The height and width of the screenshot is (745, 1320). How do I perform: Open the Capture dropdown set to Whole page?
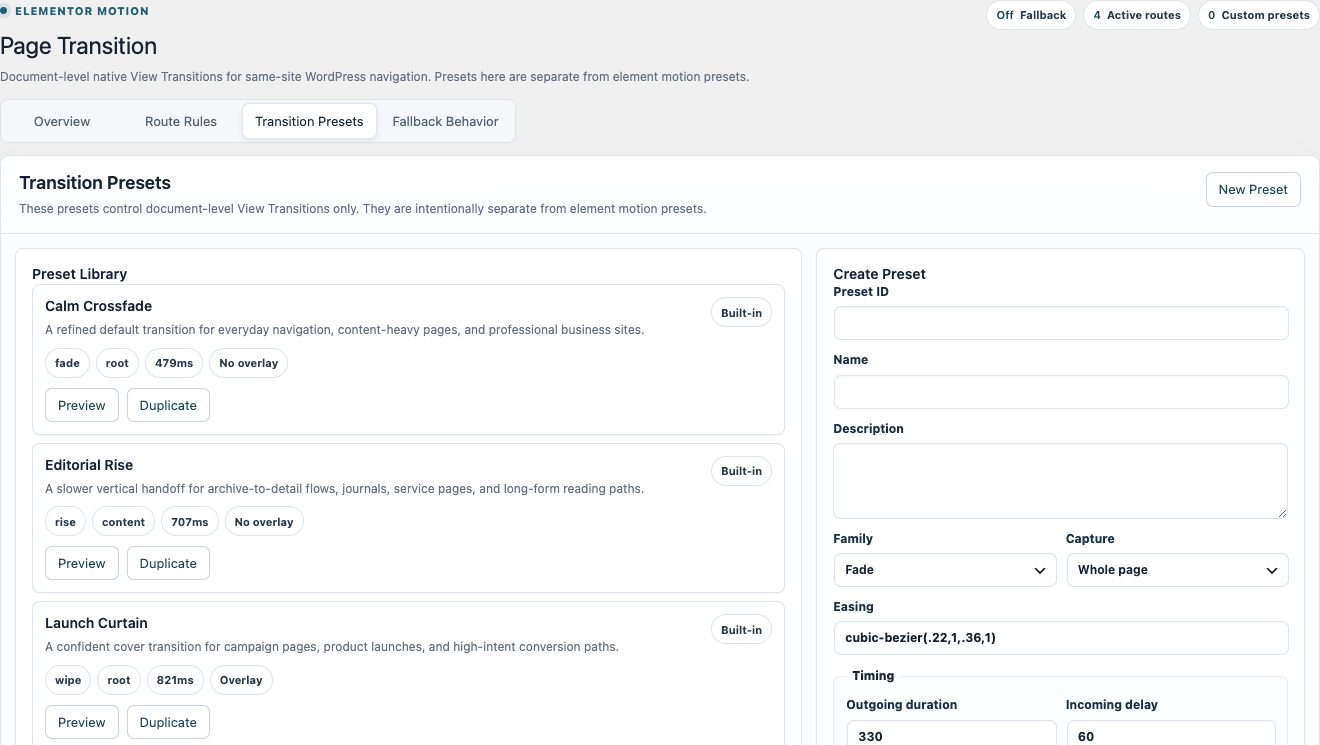pos(1178,570)
